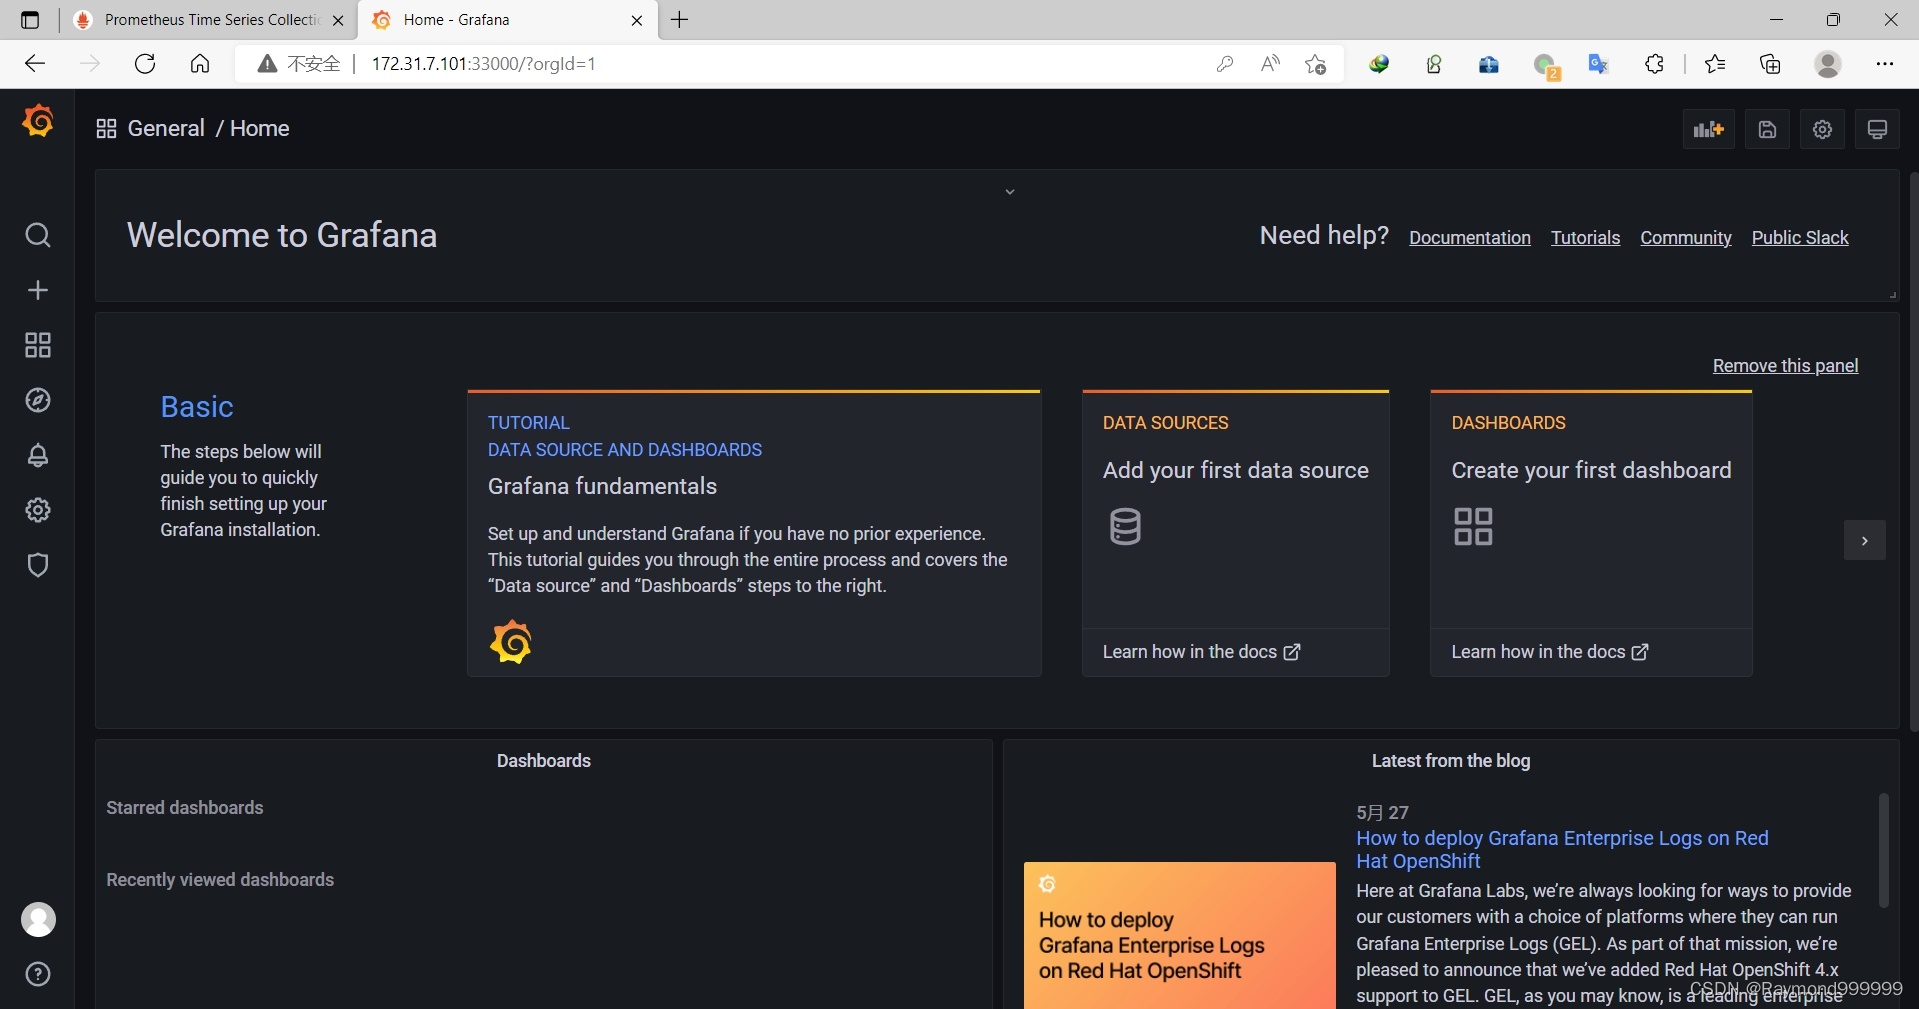
Task: Open Dashboards menu in the sidebar
Action: coord(38,345)
